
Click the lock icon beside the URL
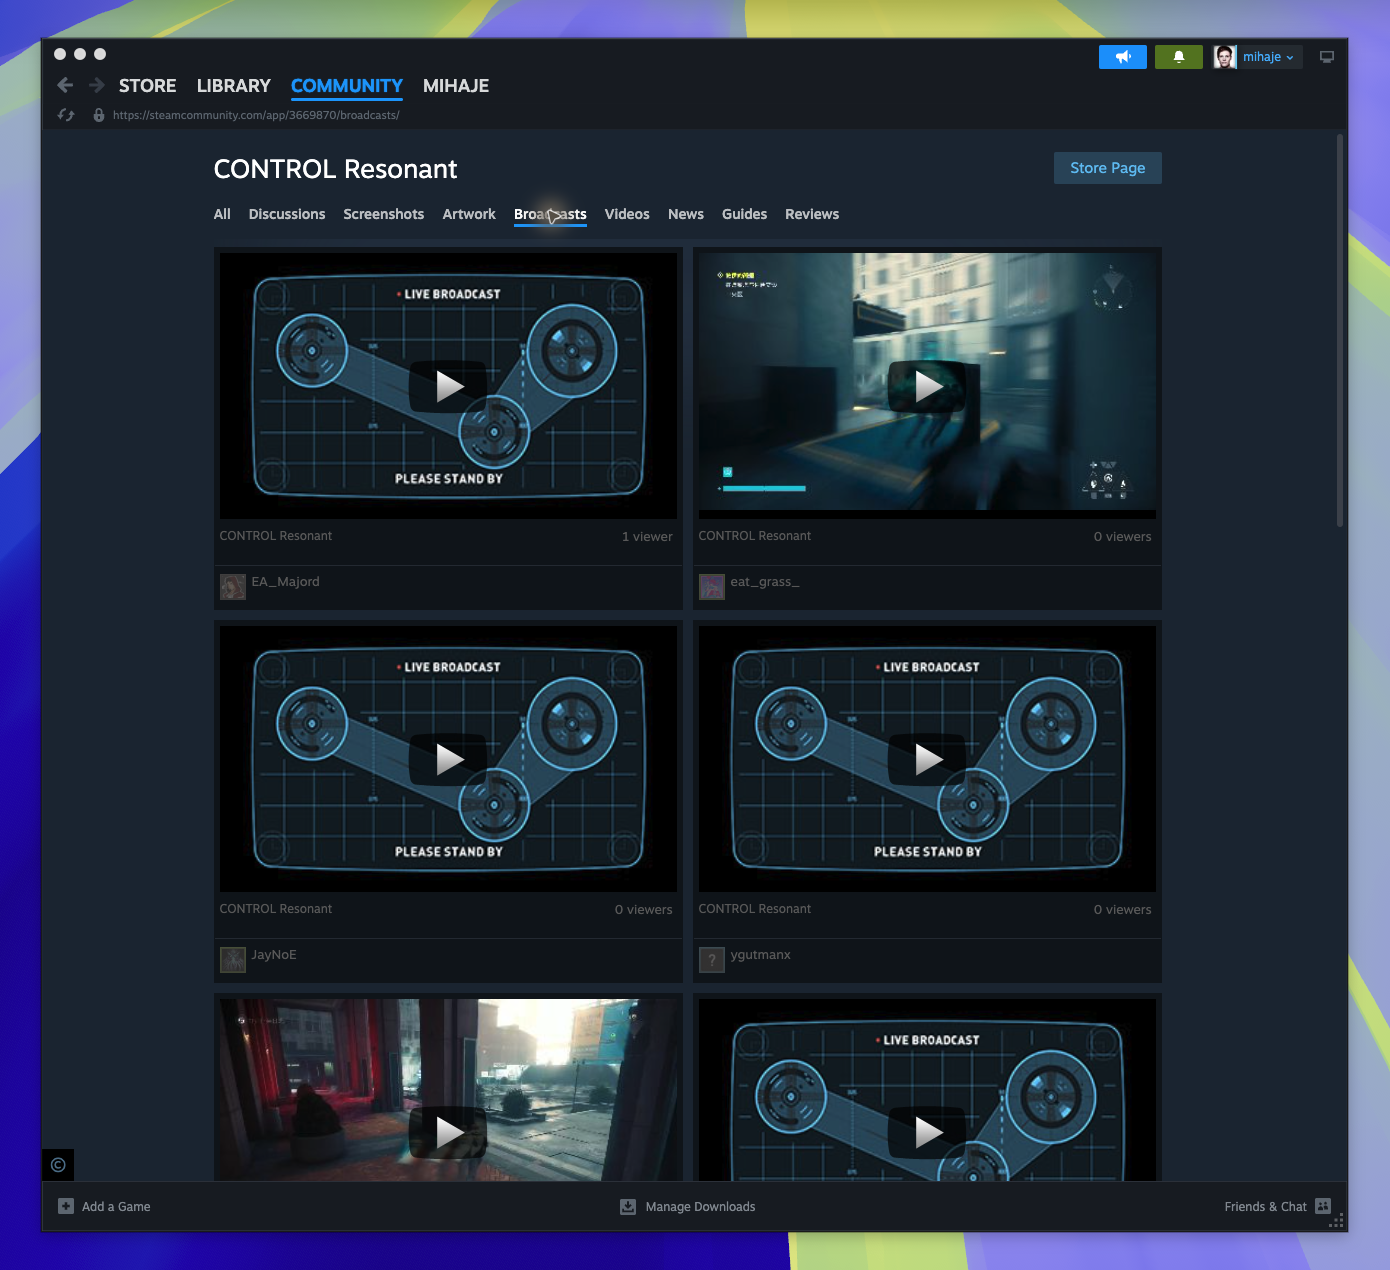point(98,115)
